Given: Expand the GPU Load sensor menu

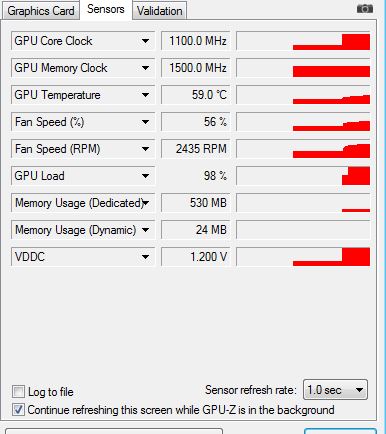Looking at the screenshot, I should click(x=145, y=176).
